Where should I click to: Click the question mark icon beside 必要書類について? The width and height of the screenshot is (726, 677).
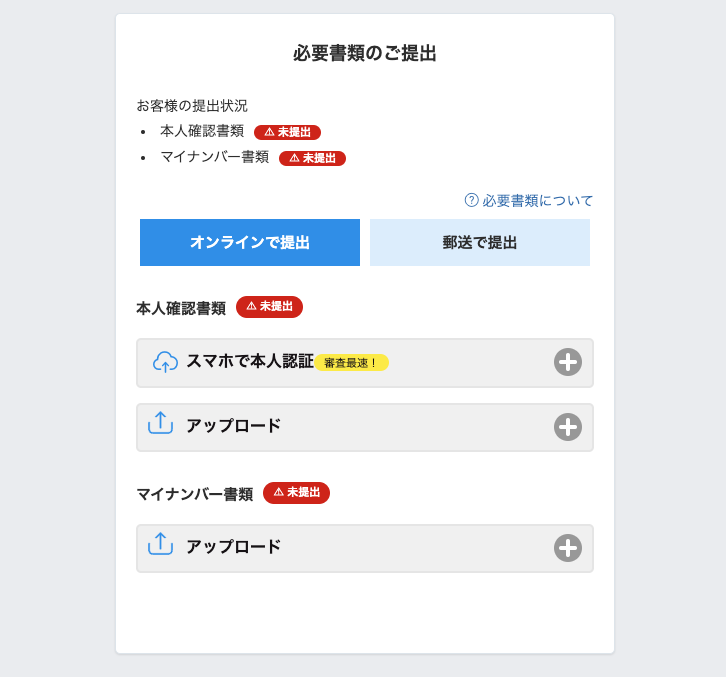(472, 200)
